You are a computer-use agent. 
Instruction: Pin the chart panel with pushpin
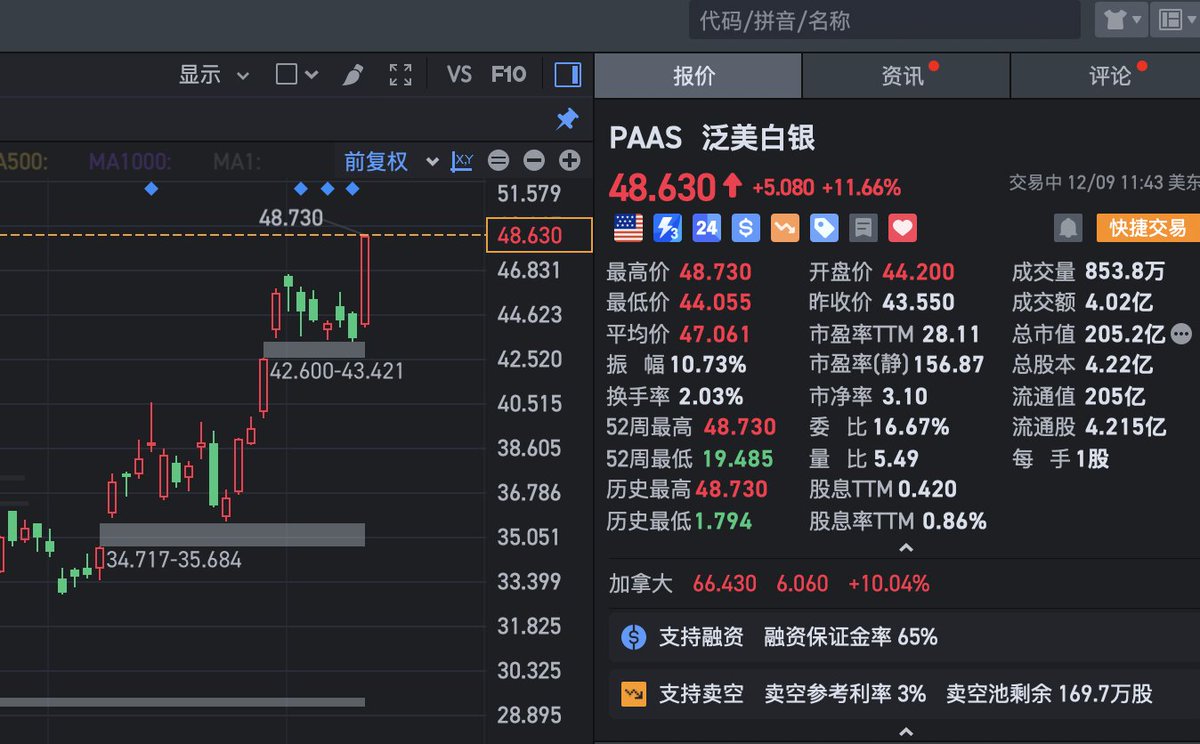tap(567, 120)
